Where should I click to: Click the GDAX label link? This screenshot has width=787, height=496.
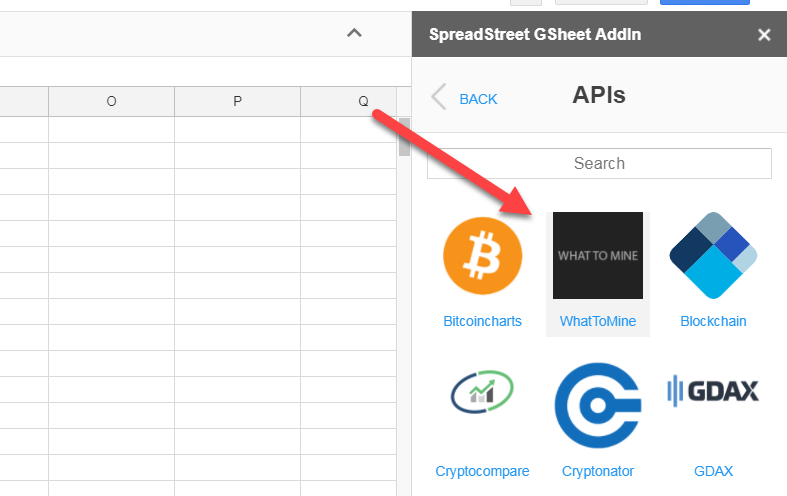point(713,471)
